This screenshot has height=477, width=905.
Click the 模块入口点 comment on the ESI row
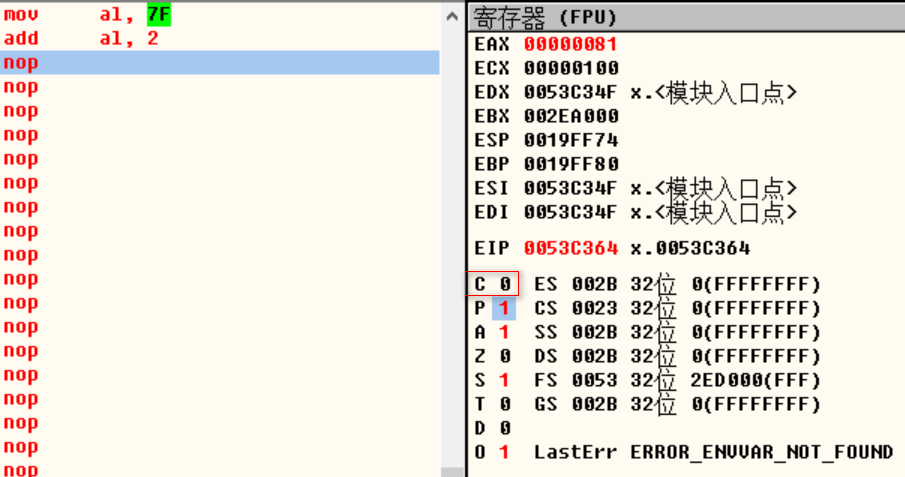pos(713,188)
